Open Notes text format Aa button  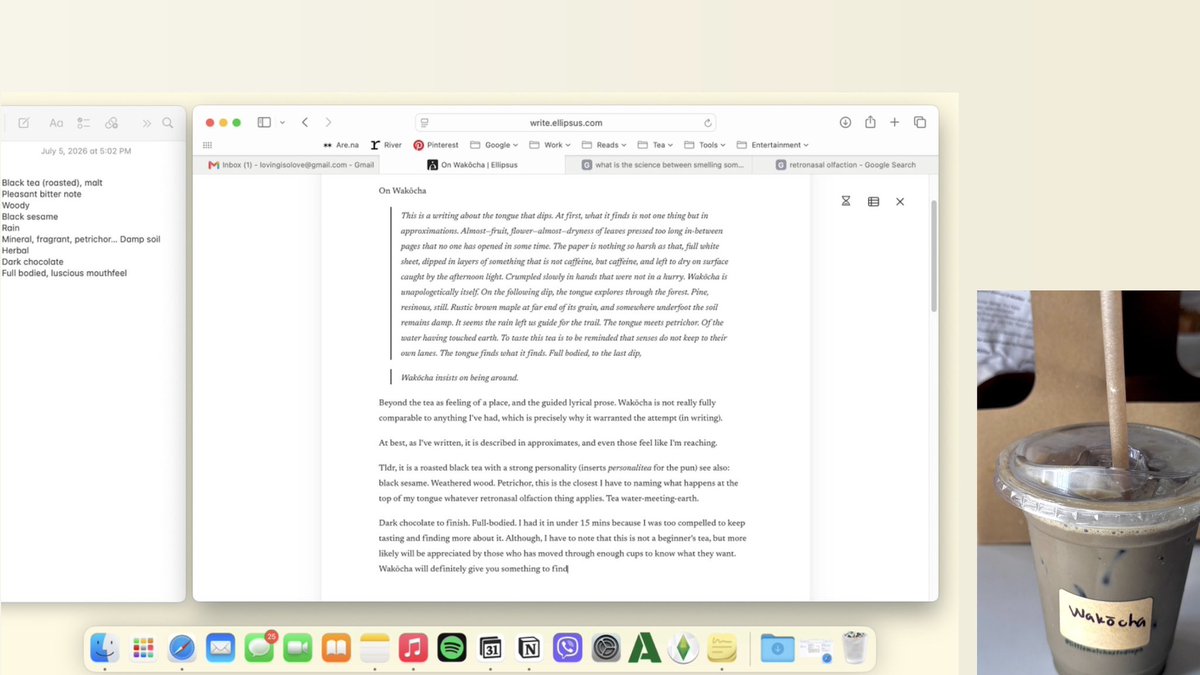point(56,123)
